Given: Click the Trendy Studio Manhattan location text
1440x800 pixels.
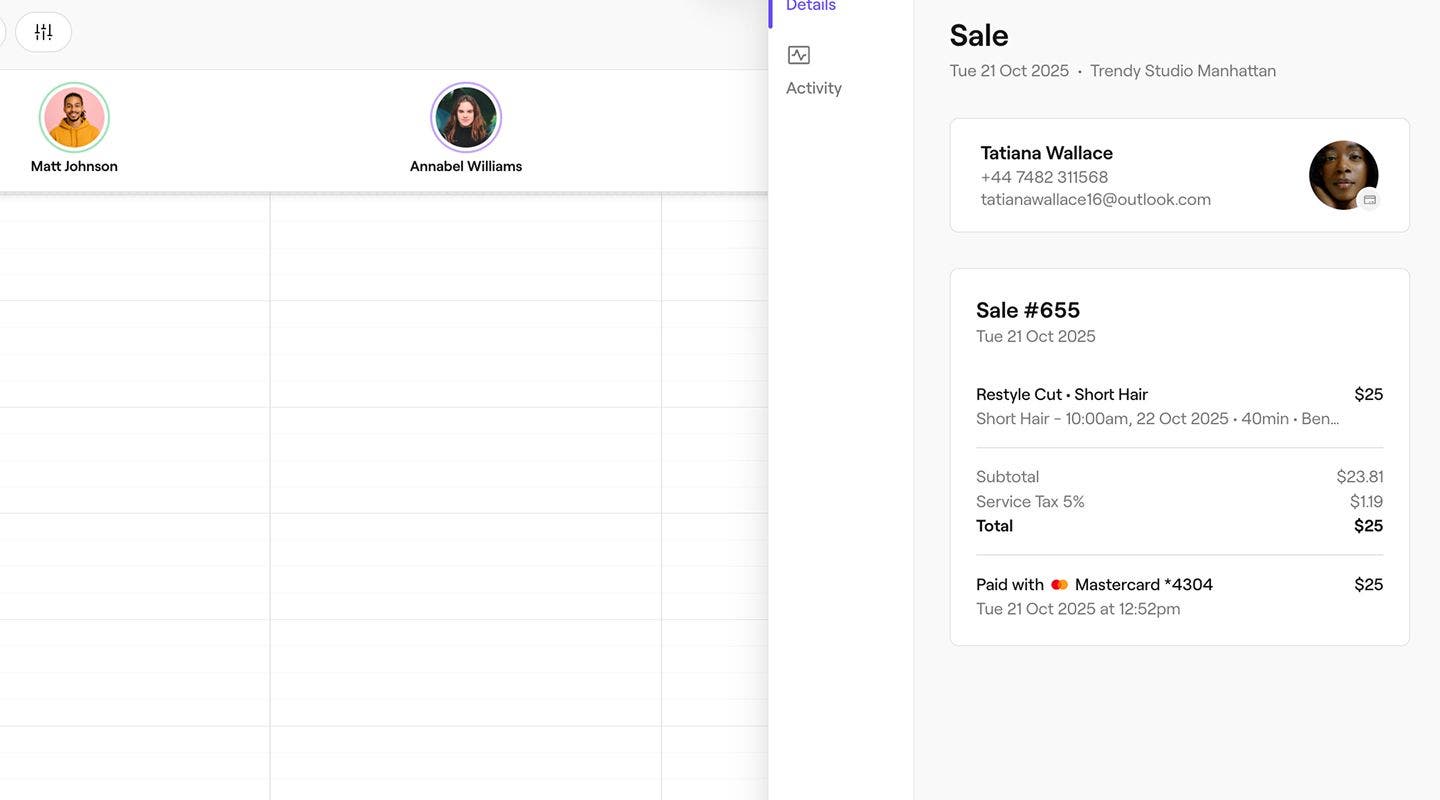Looking at the screenshot, I should coord(1182,71).
